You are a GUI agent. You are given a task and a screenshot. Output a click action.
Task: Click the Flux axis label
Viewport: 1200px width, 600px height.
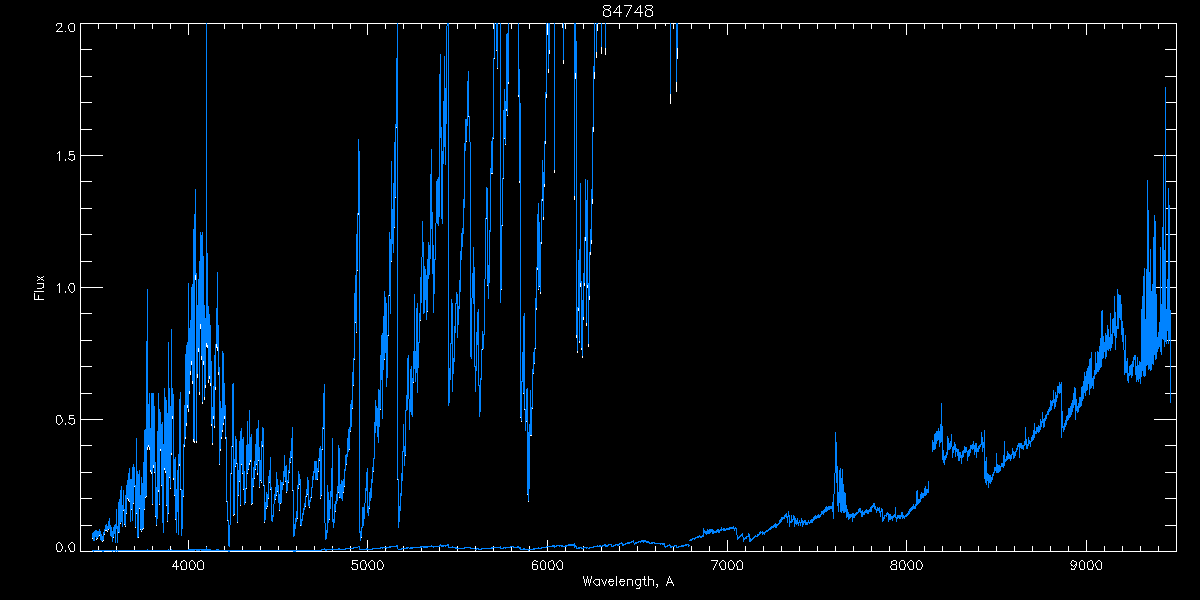point(40,287)
